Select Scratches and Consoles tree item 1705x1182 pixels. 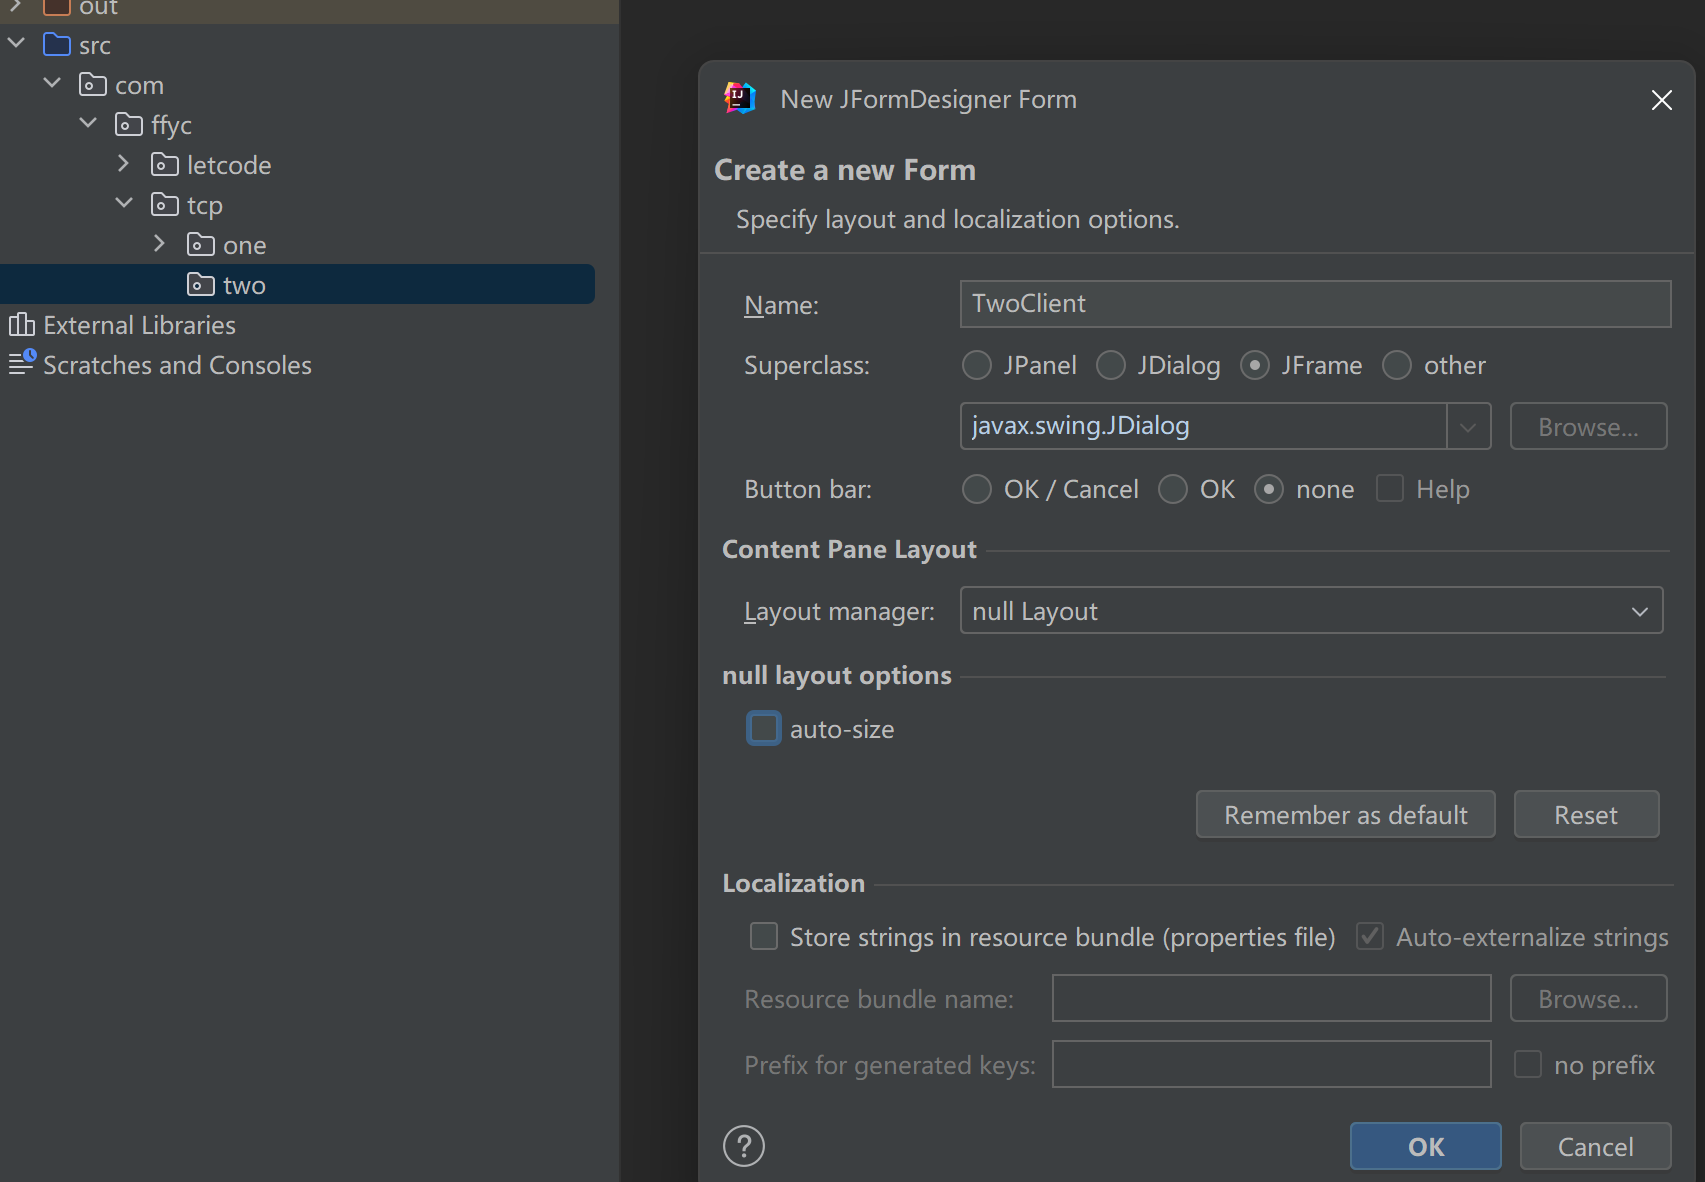[177, 365]
